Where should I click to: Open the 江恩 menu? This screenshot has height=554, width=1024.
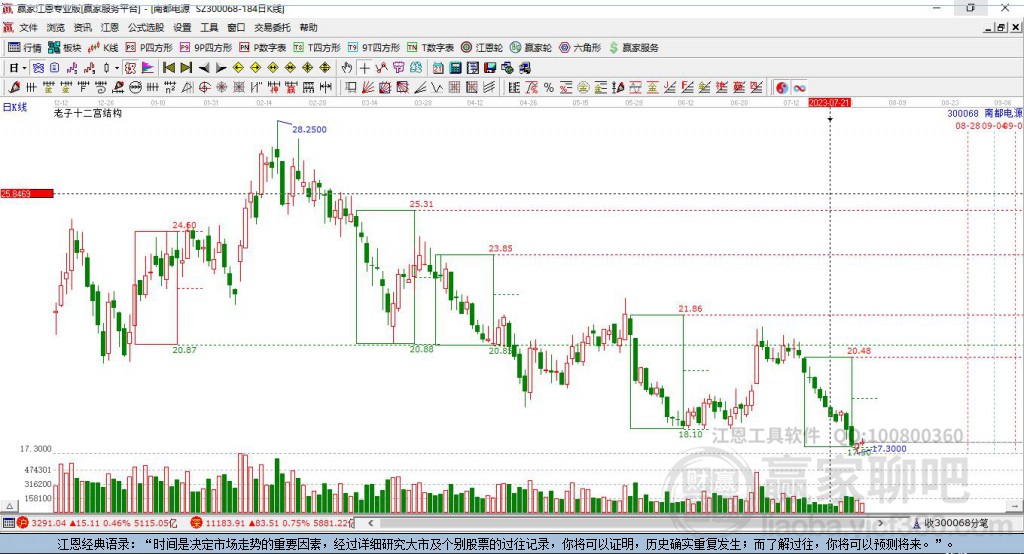110,27
